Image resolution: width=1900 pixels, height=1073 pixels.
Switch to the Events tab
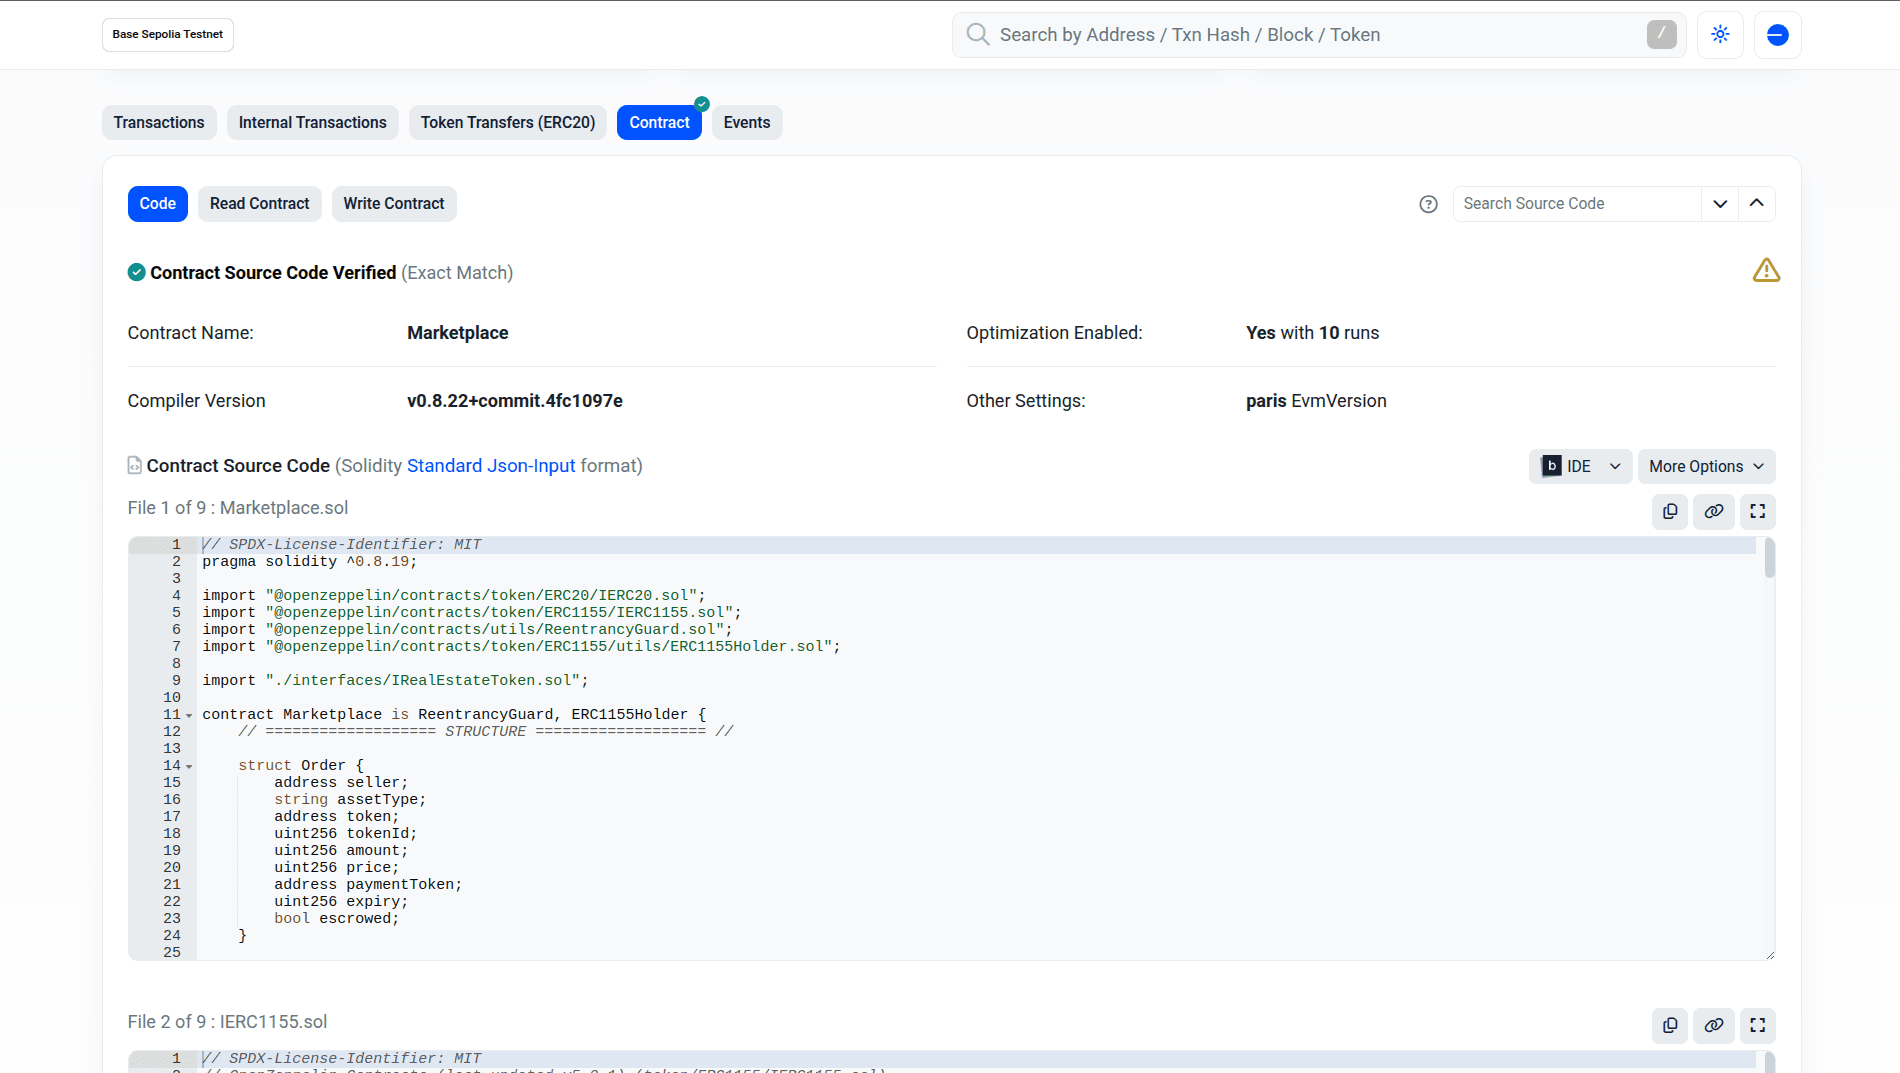tap(746, 122)
